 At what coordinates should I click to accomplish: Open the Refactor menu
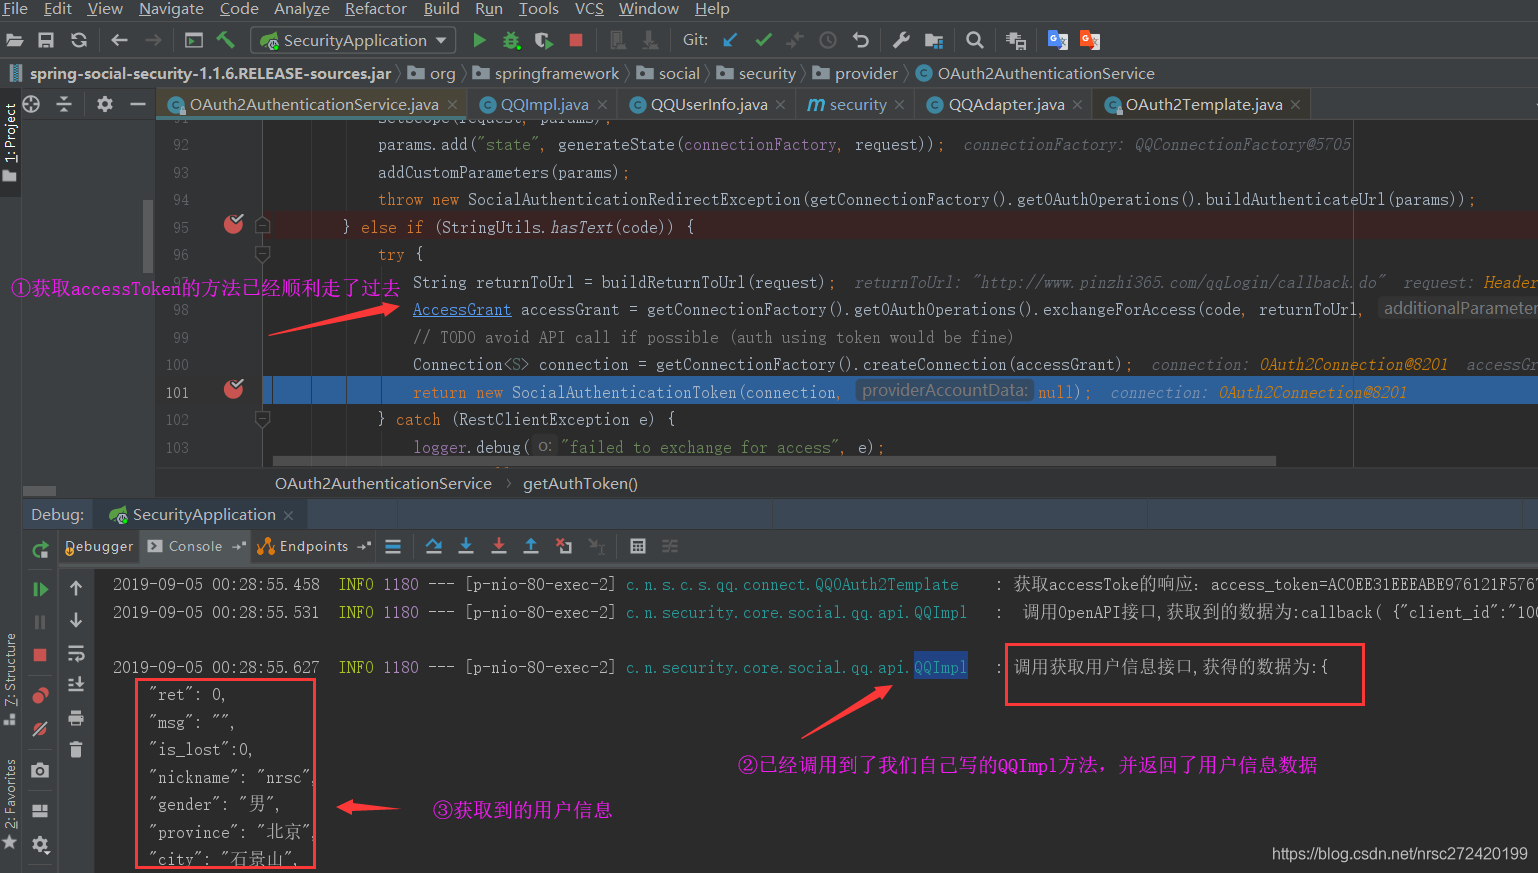tap(376, 9)
